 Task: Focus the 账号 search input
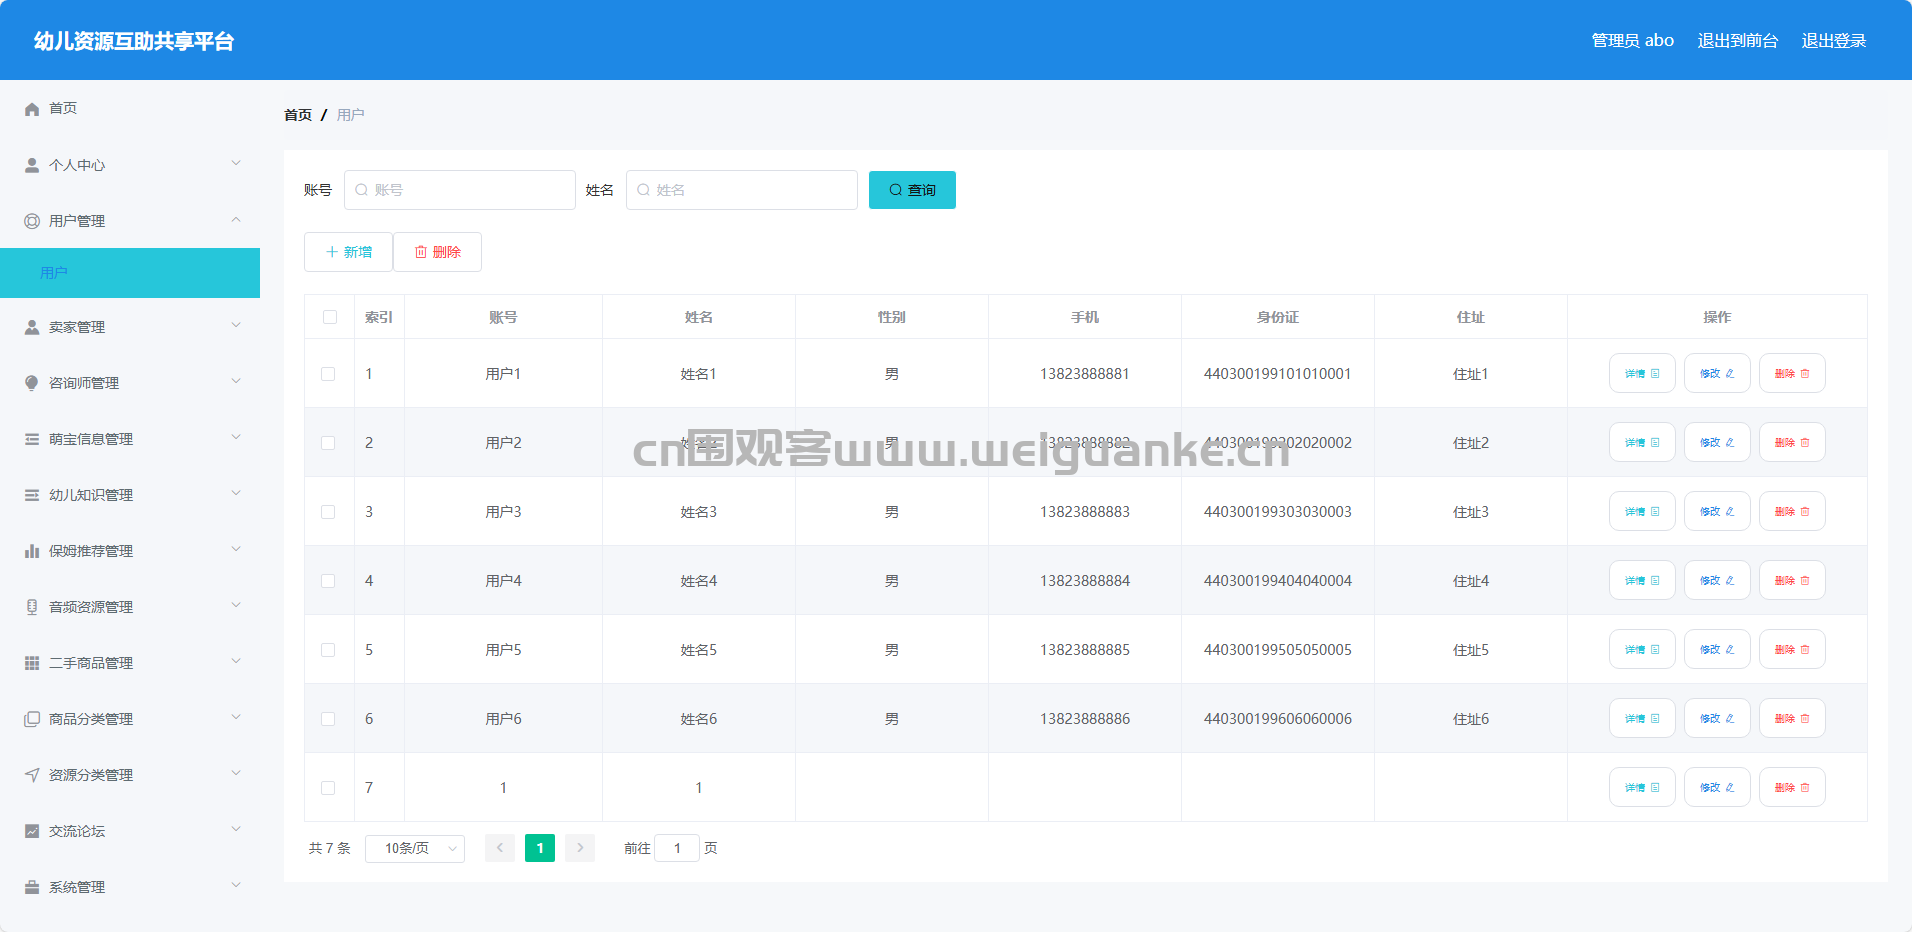460,190
